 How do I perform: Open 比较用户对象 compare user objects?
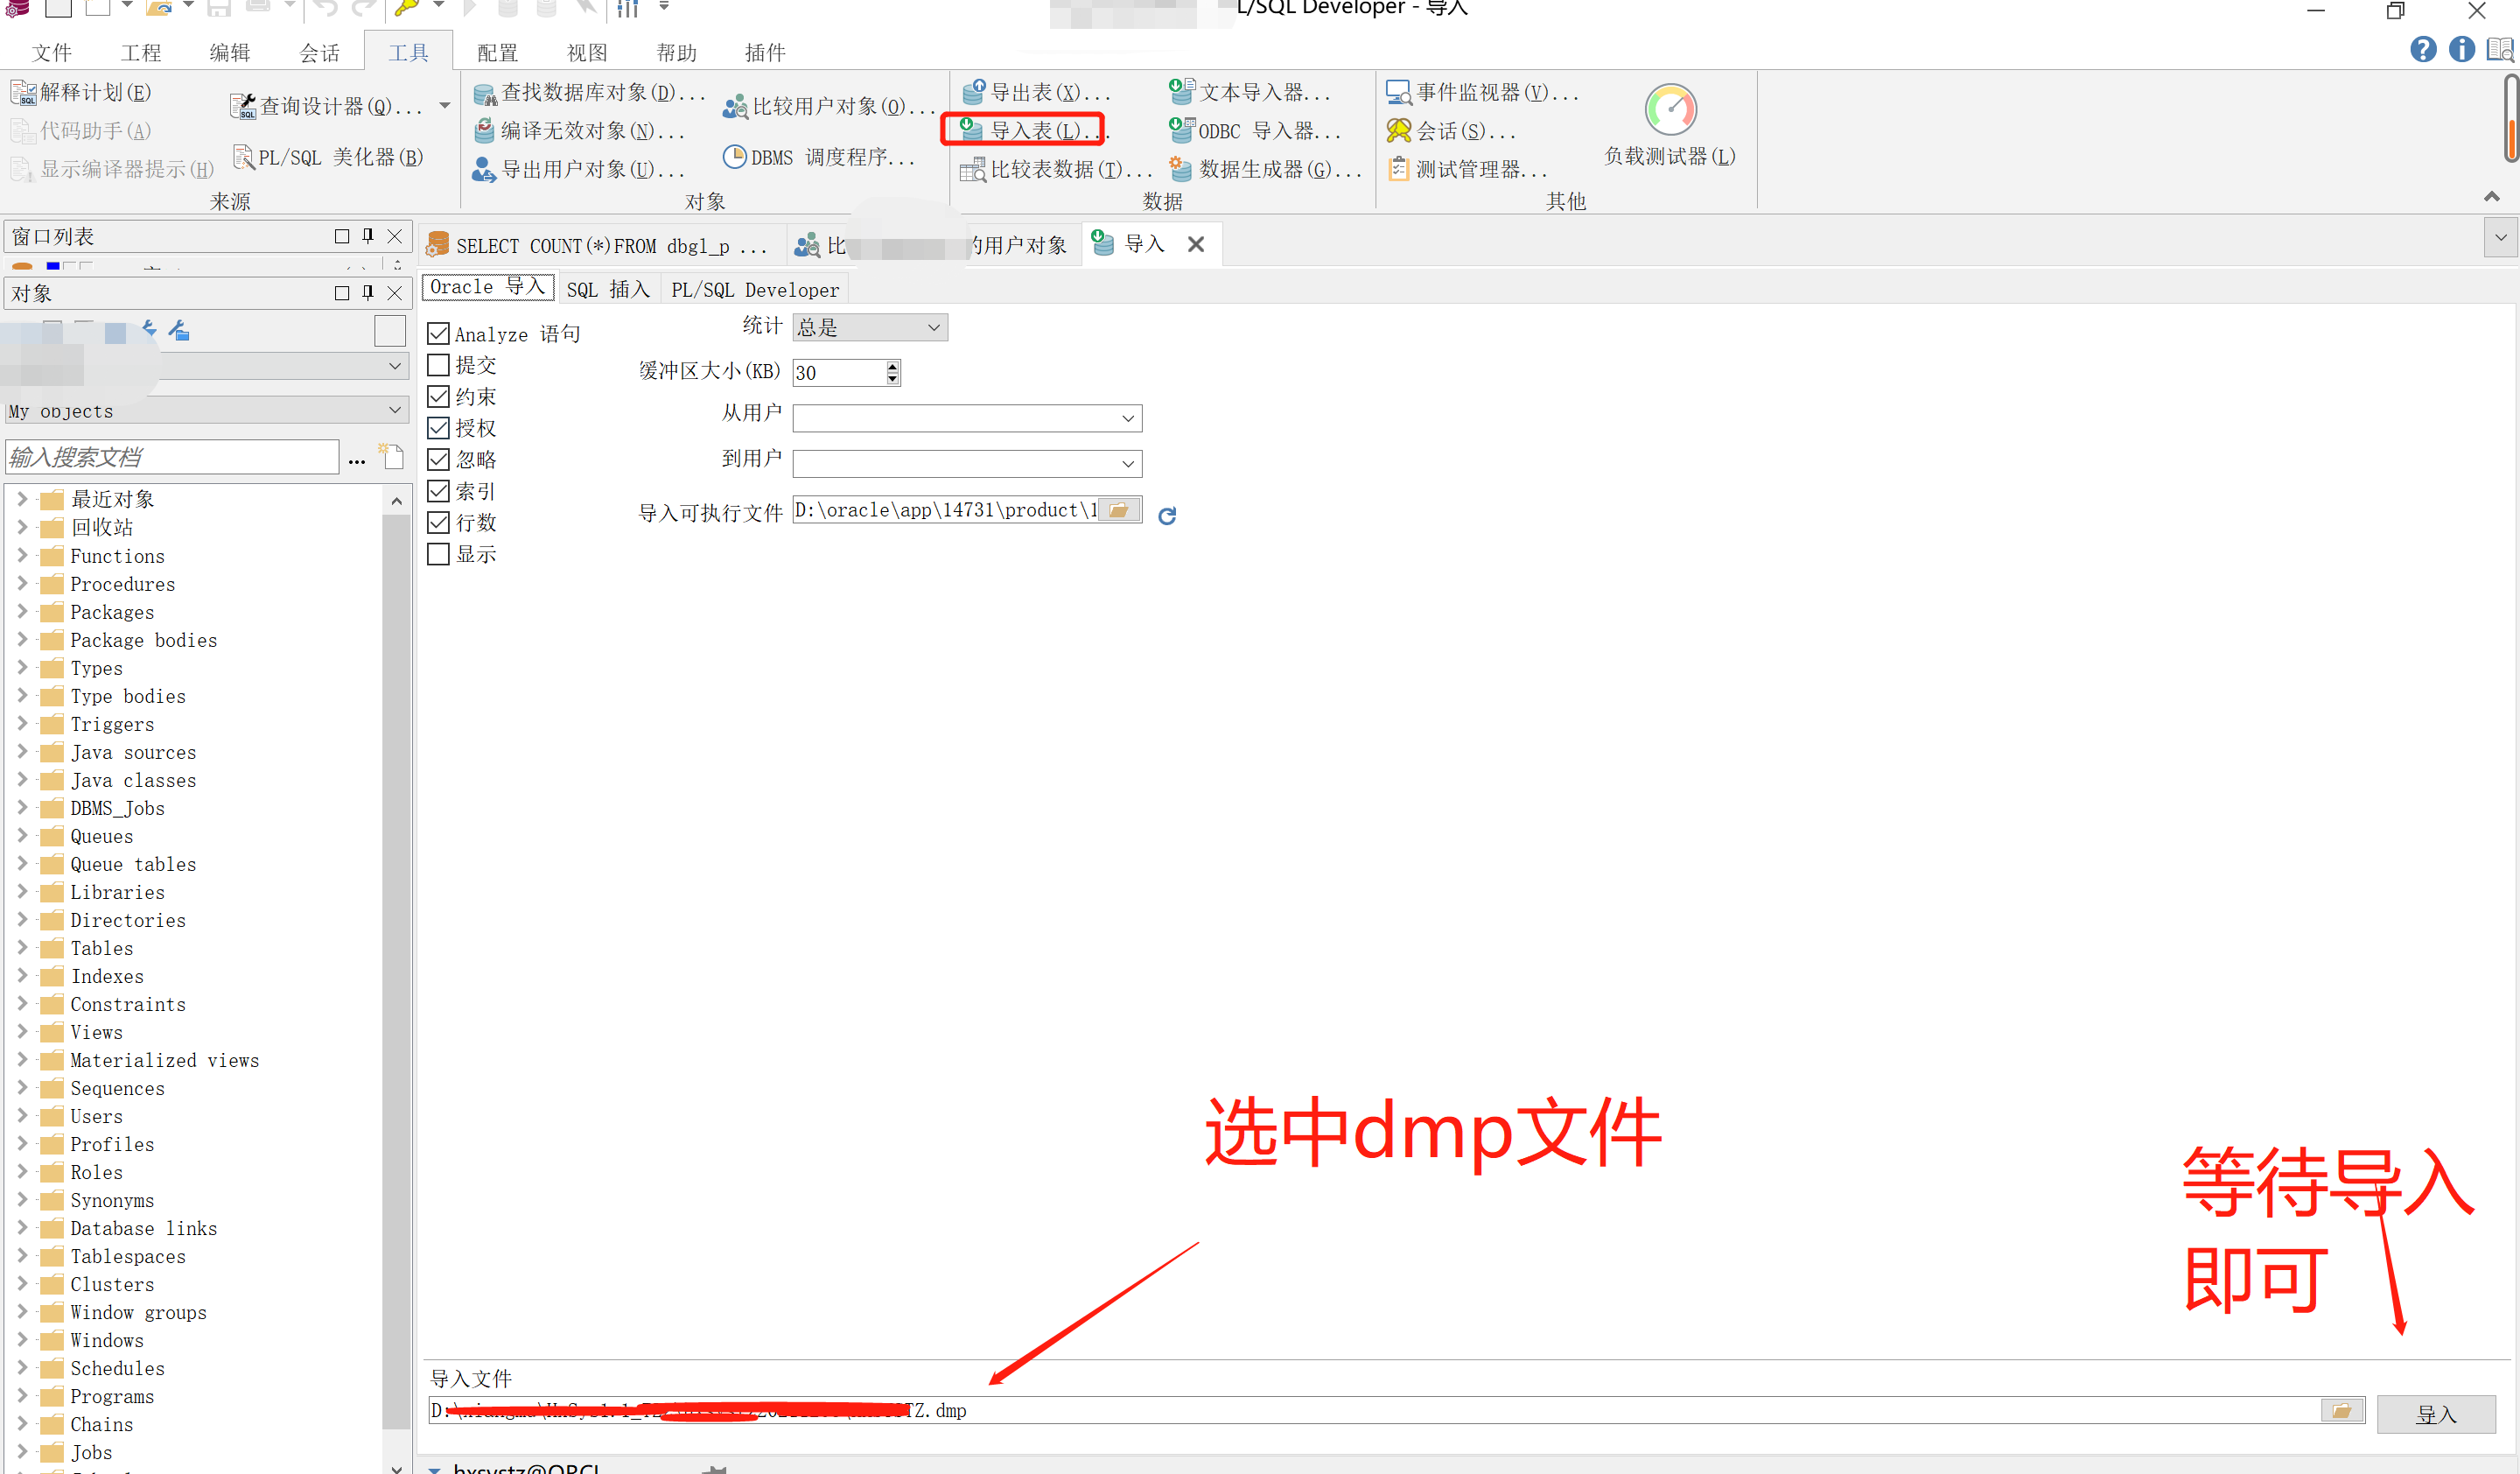pyautogui.click(x=827, y=106)
